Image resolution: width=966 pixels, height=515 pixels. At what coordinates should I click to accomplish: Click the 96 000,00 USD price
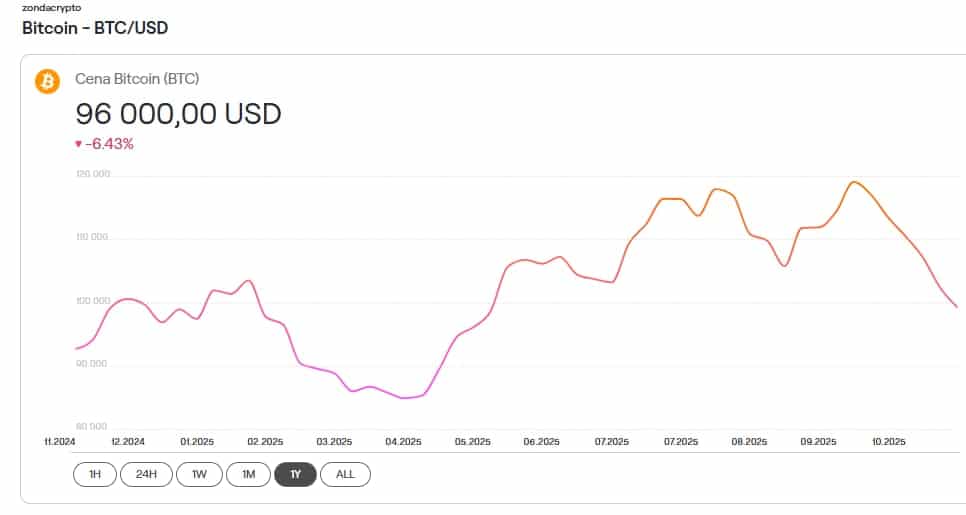click(x=178, y=113)
